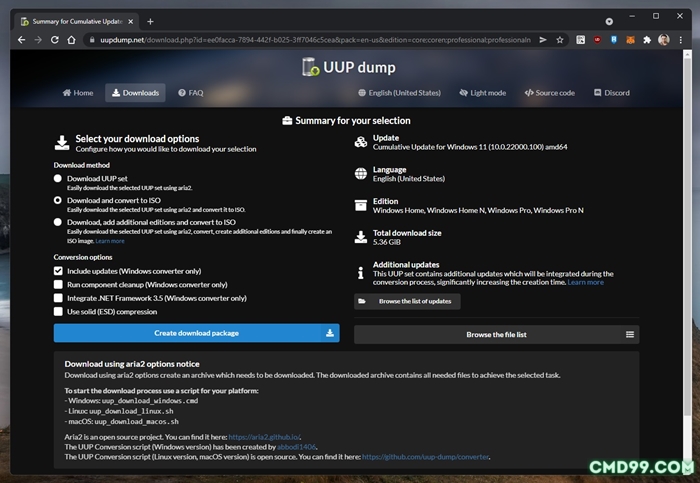
Task: Enable Use solid (ESD) compression
Action: coord(58,312)
